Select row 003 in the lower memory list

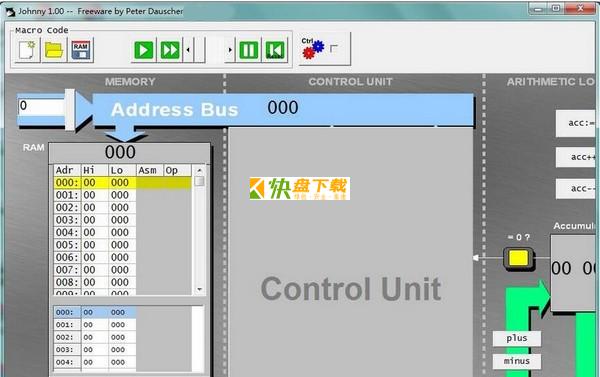click(x=95, y=350)
